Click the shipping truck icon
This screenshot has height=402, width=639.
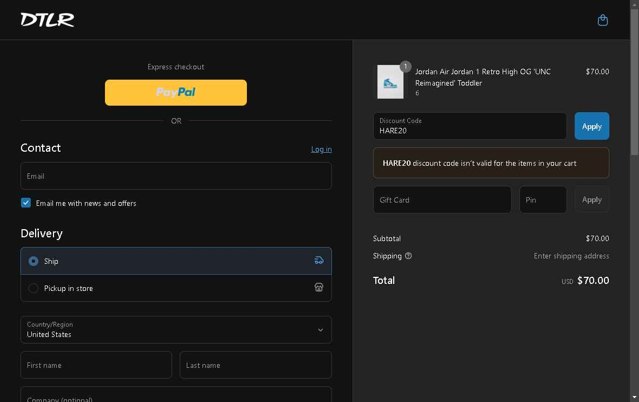tap(319, 261)
